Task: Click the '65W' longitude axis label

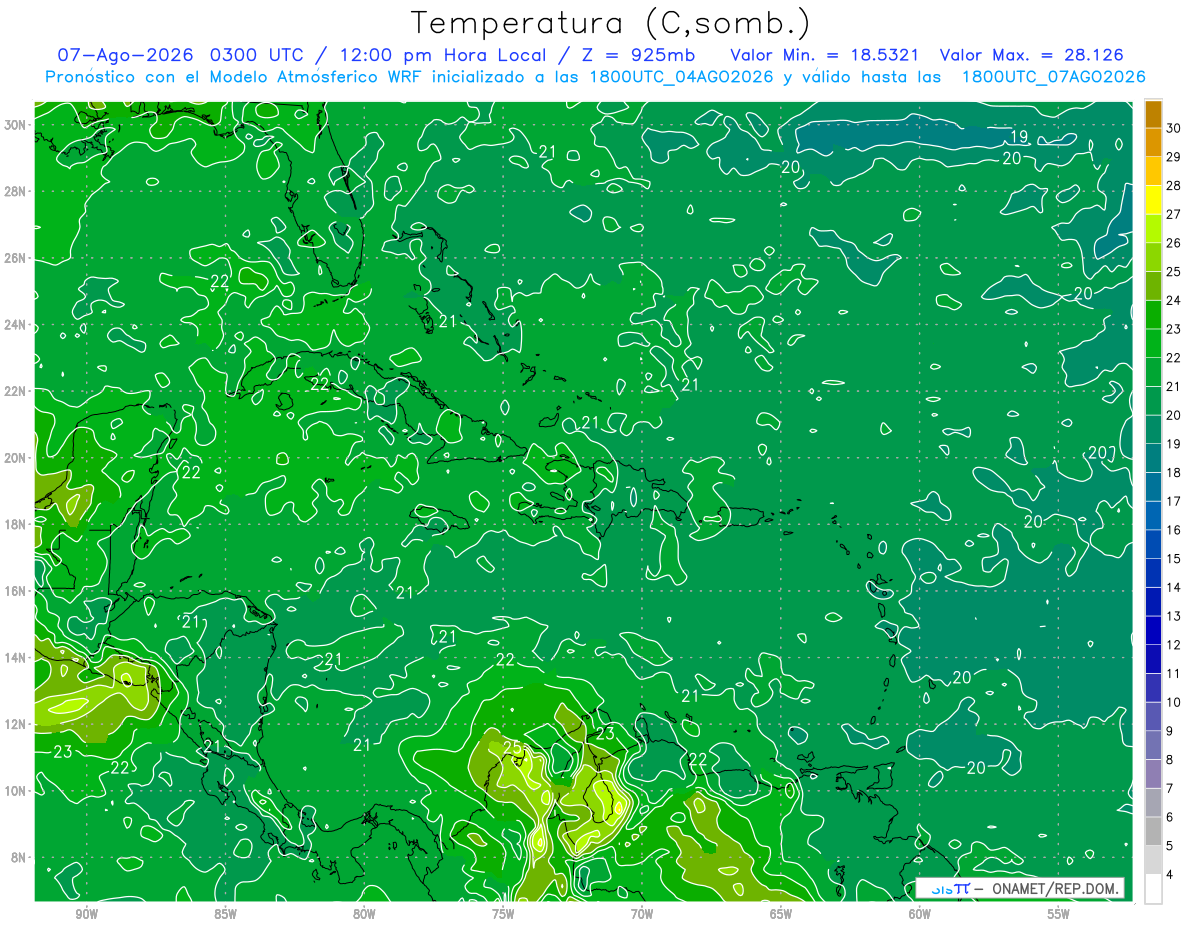Action: (x=781, y=914)
